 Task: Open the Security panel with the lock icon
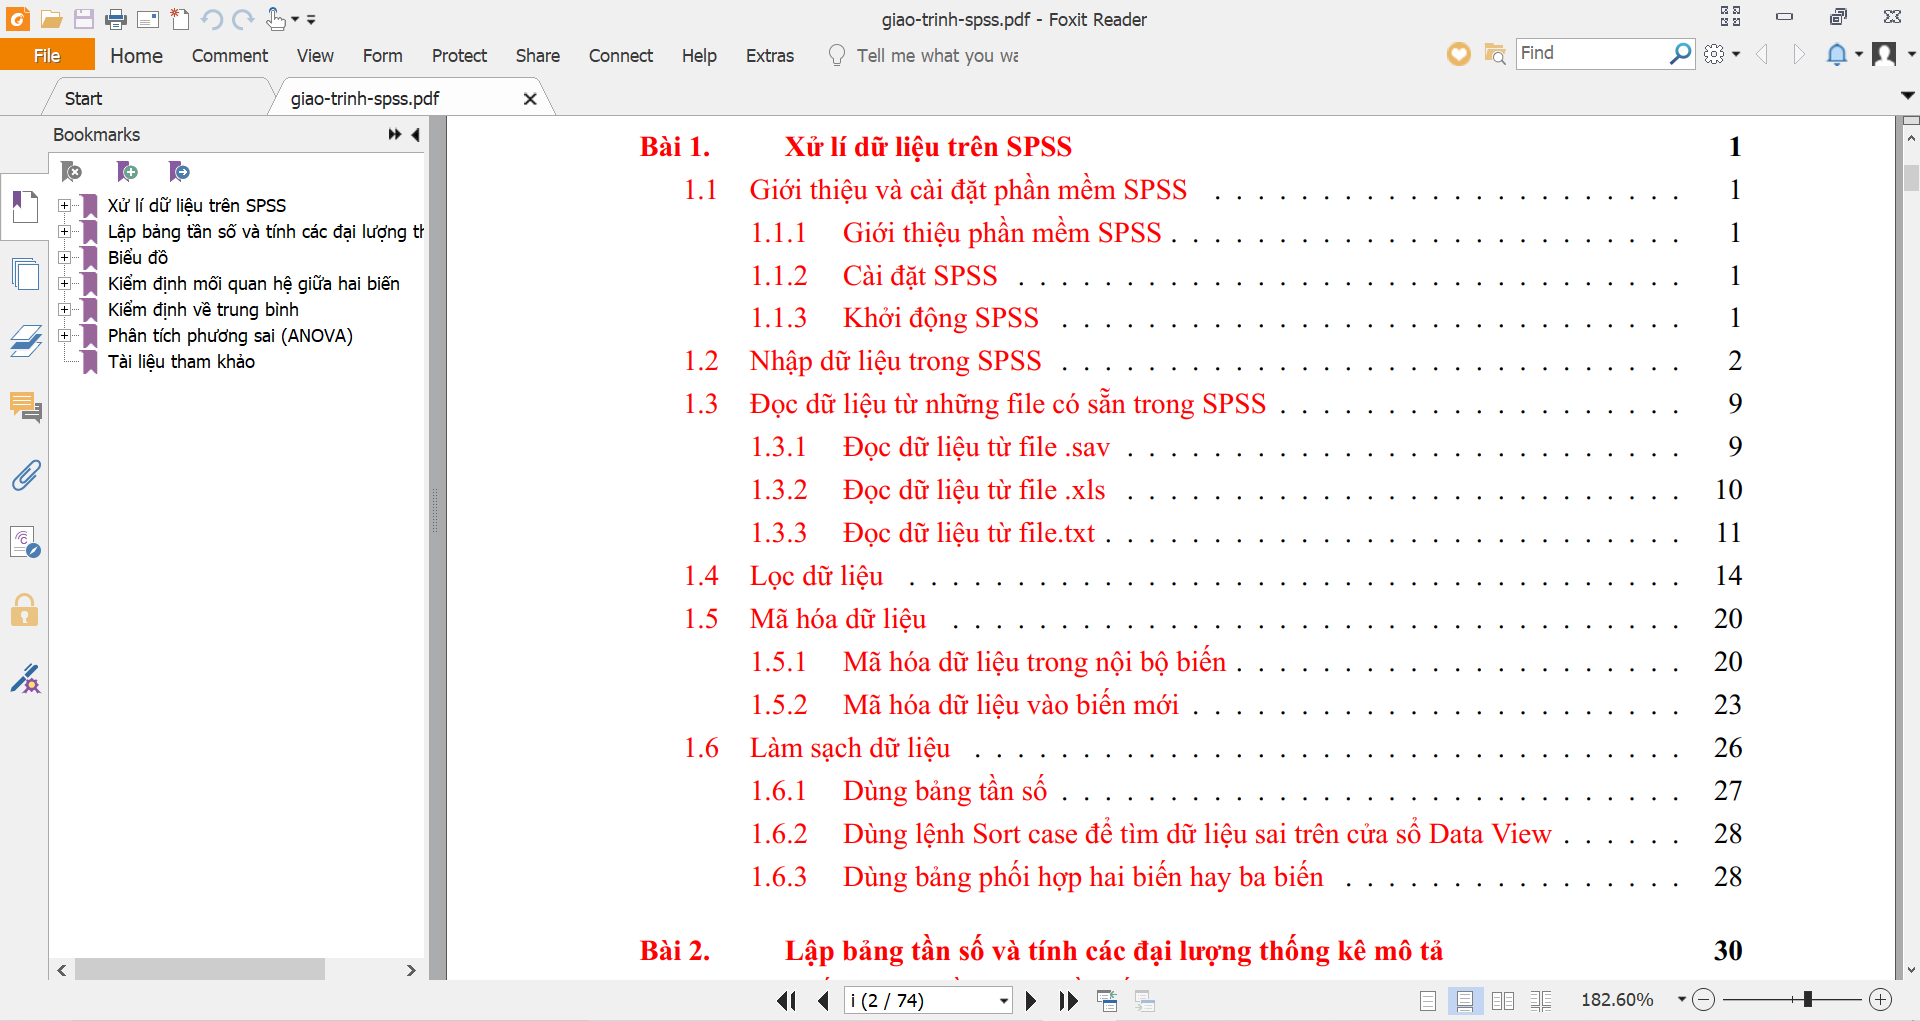(25, 610)
